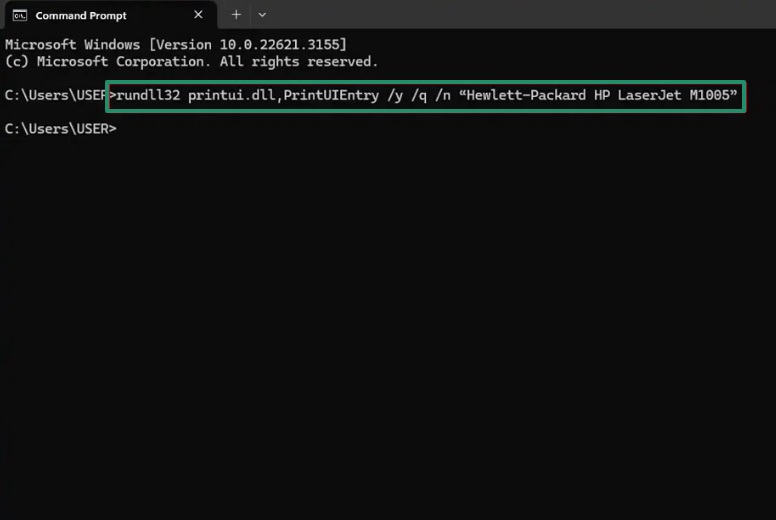Viewport: 776px width, 520px height.
Task: Click the Command Prompt tab icon
Action: tap(19, 15)
